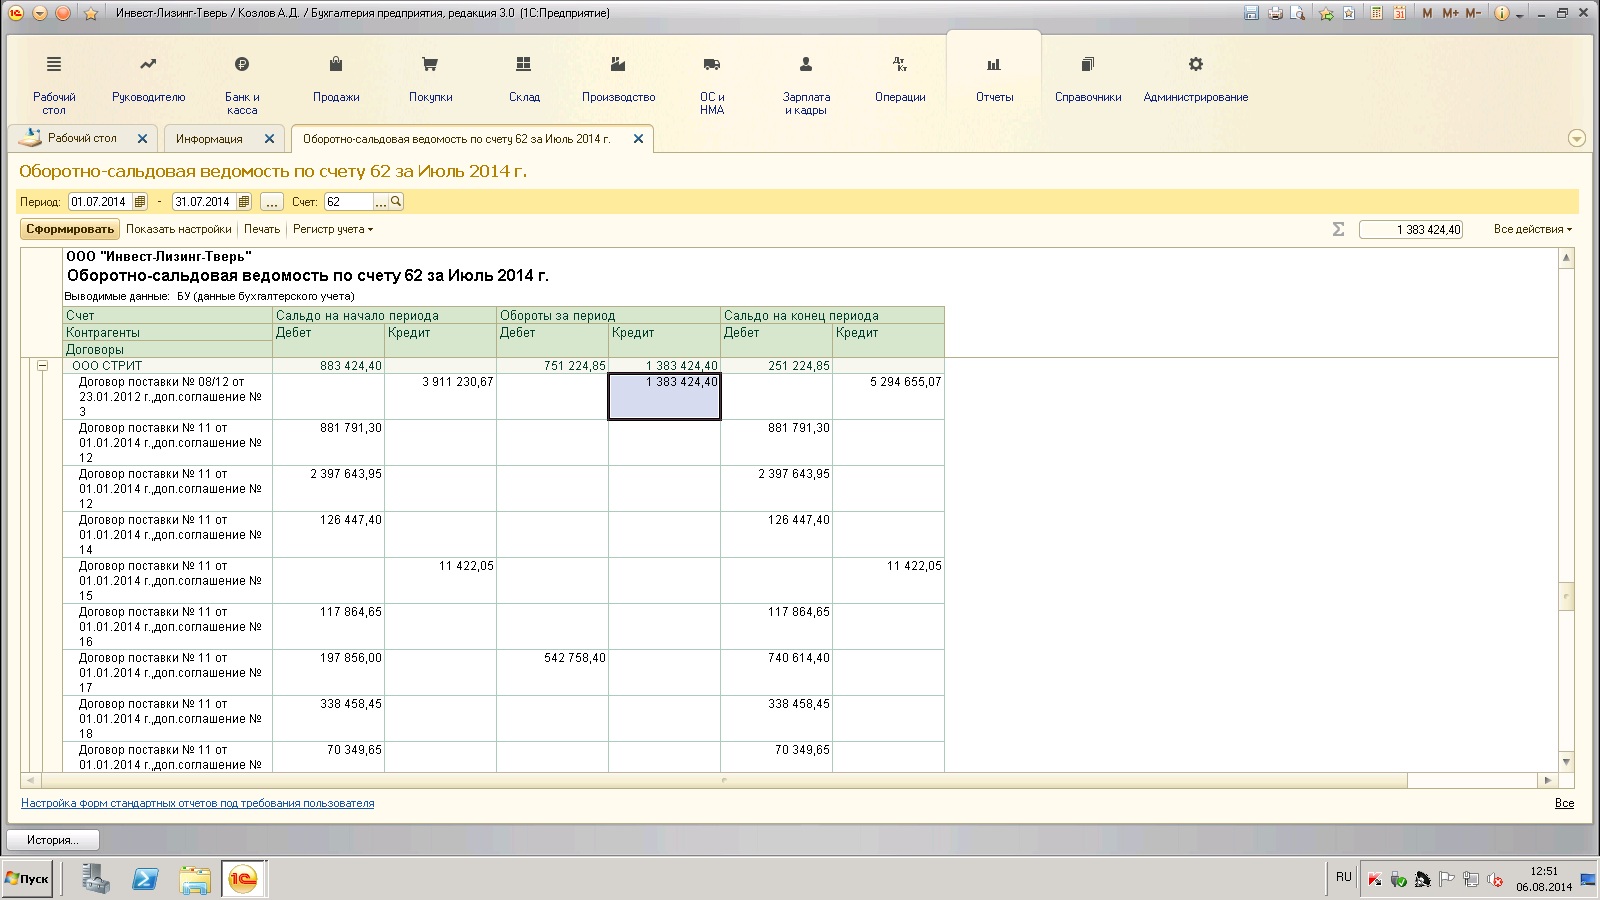
Task: Expand the Регистр учета dropdown
Action: click(333, 230)
